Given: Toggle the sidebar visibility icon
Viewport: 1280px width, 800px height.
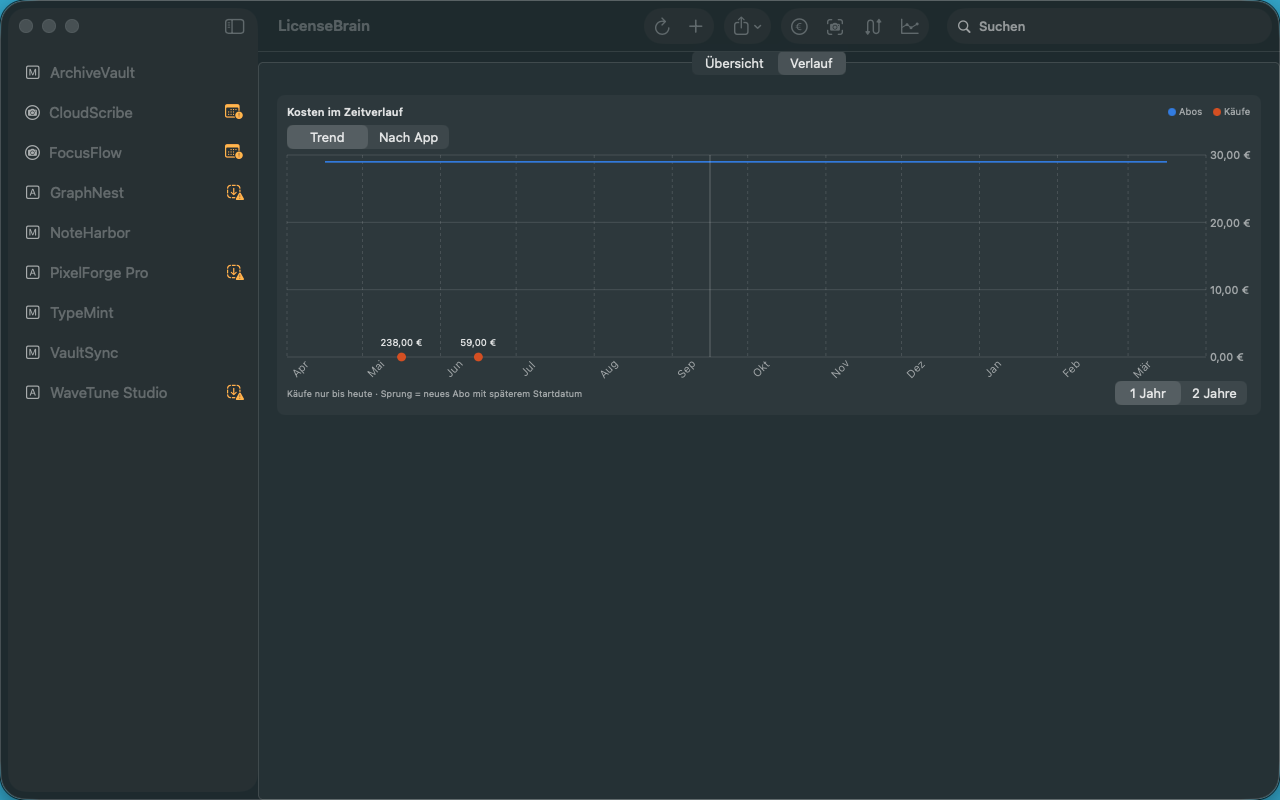Looking at the screenshot, I should (235, 26).
